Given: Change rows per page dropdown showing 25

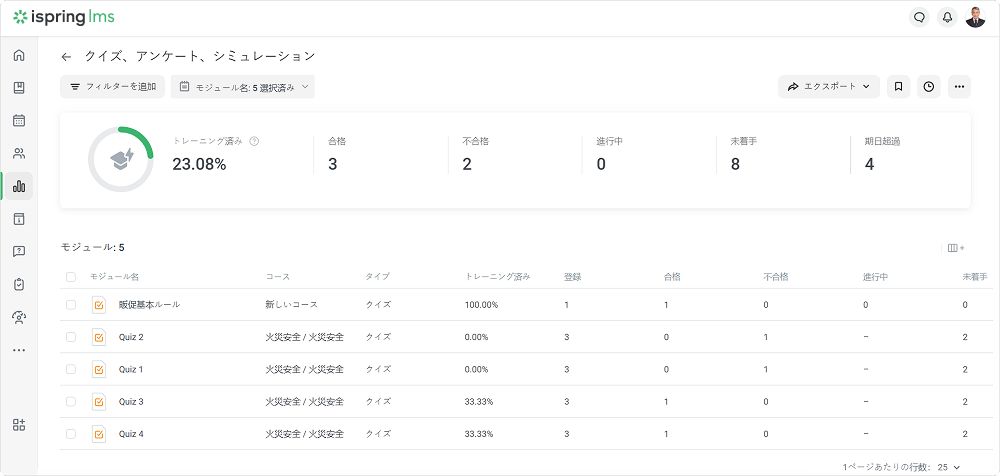Looking at the screenshot, I should pos(948,467).
